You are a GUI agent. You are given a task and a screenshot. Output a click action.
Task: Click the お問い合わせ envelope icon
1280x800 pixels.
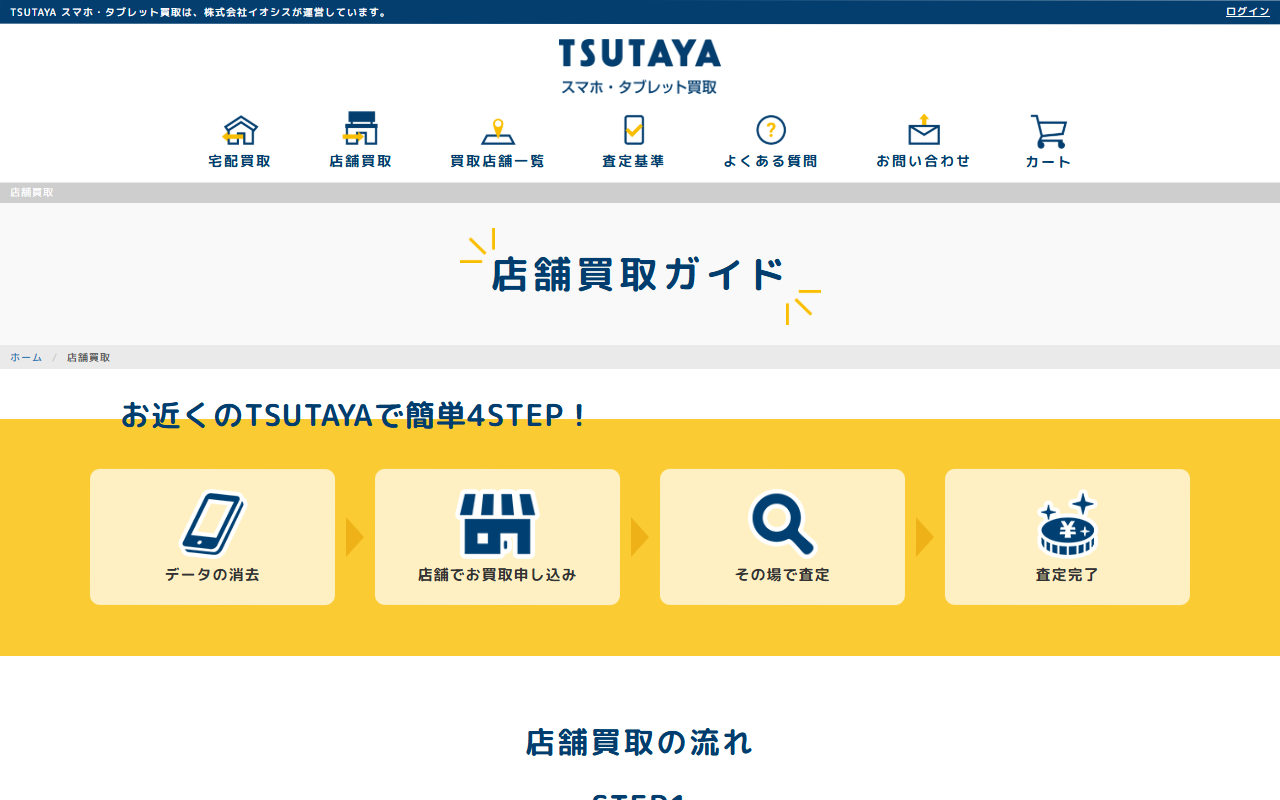[924, 130]
